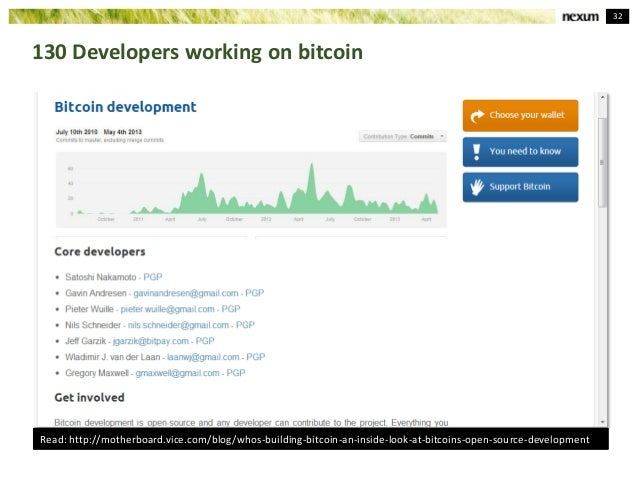Click nils.schneider@gmail.com email link

(178, 325)
